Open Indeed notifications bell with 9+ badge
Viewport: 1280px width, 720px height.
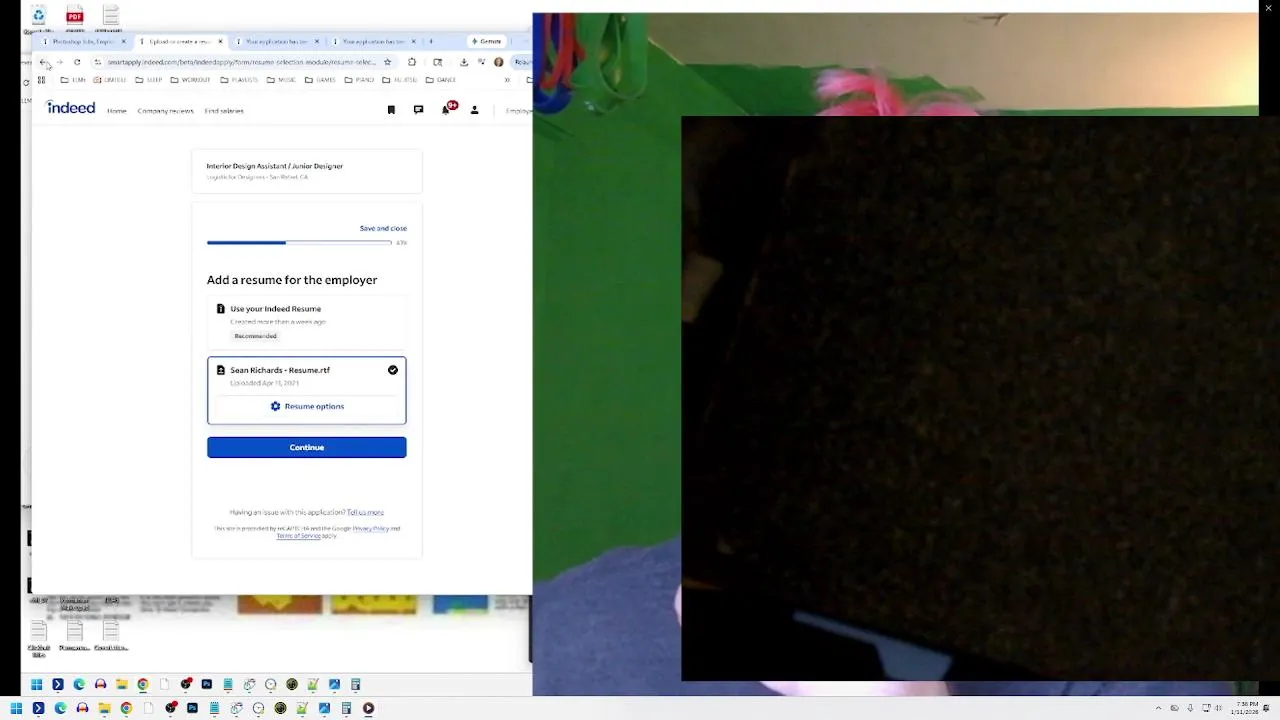(447, 108)
